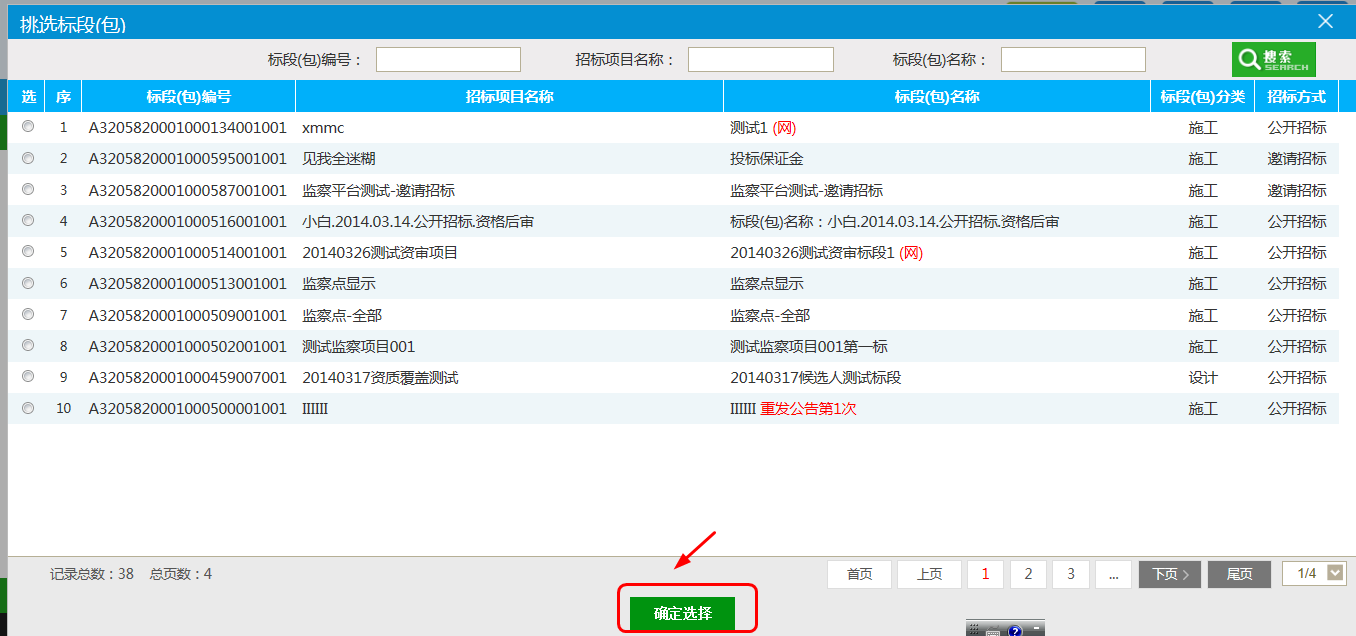The height and width of the screenshot is (636, 1356).
Task: Minimize the floating IME toolbar
Action: click(1036, 628)
